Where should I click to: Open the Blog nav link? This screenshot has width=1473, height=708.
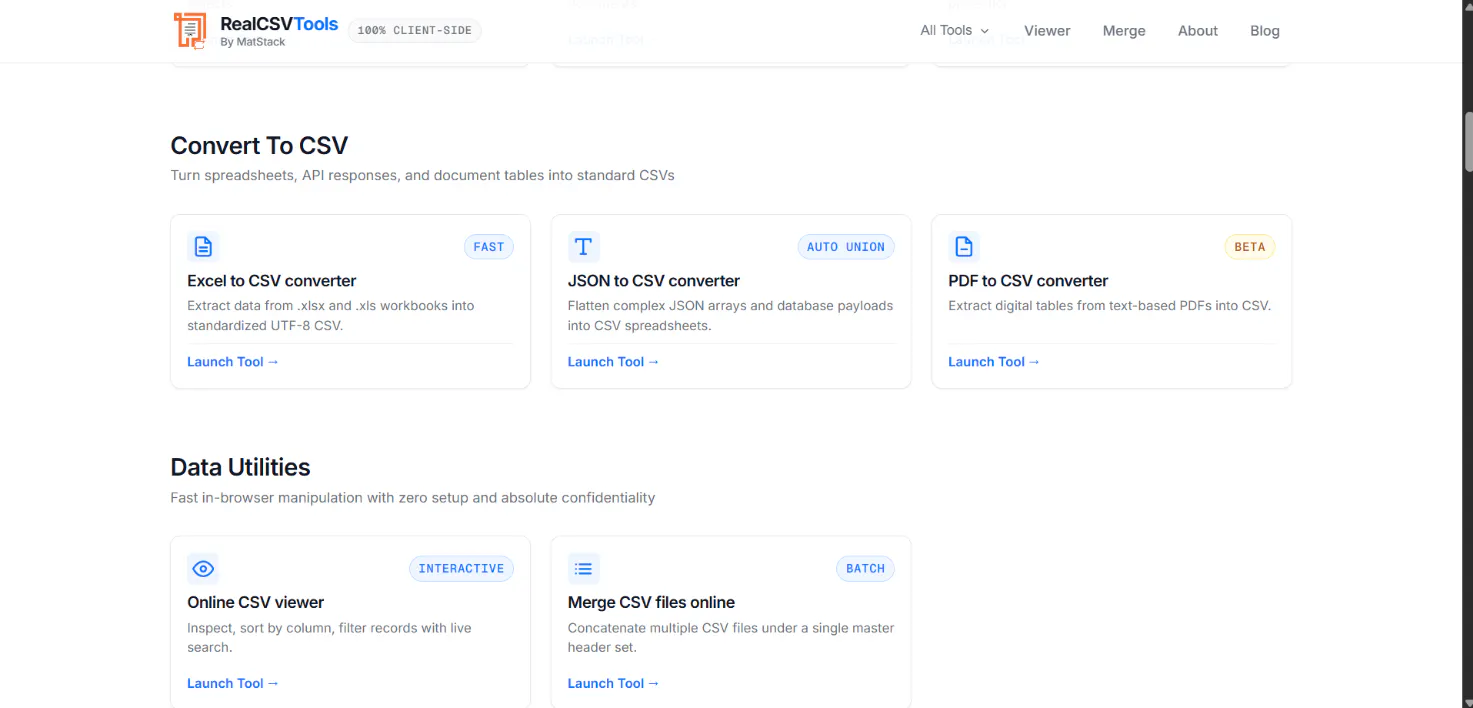(x=1265, y=31)
